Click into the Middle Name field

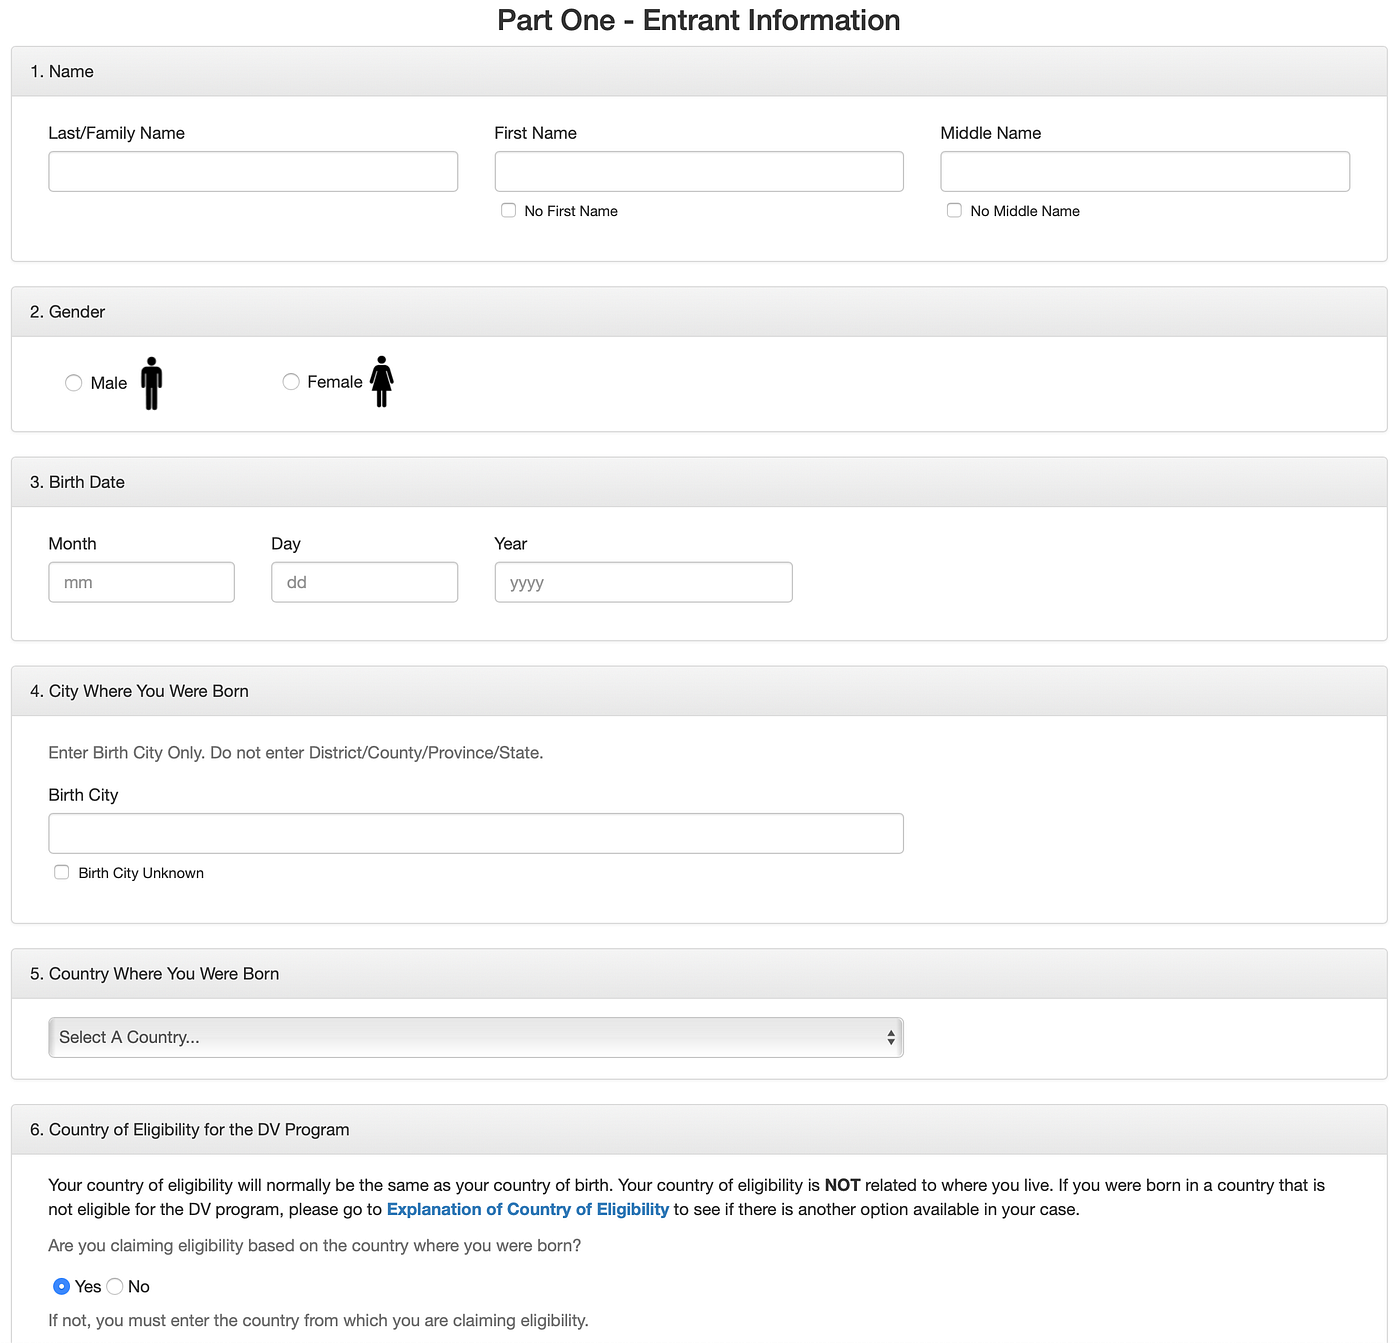coord(1145,171)
